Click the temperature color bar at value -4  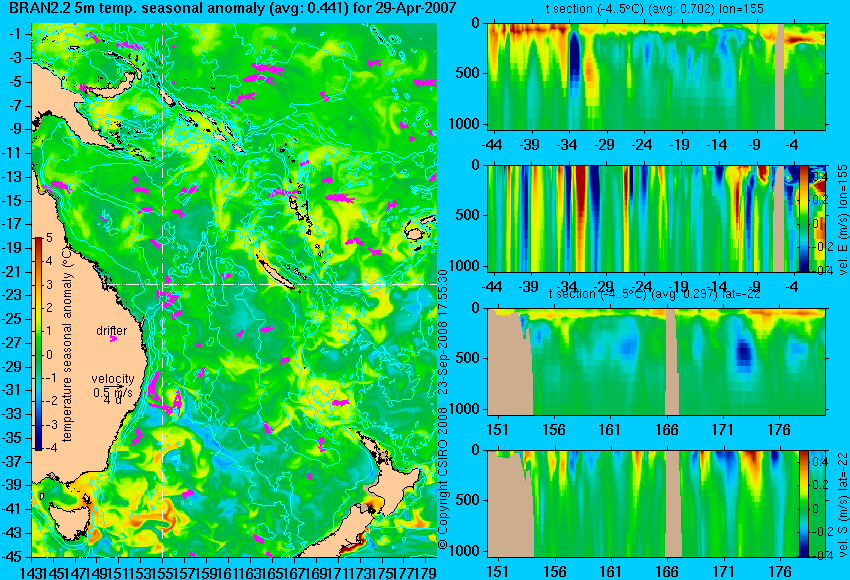(x=38, y=446)
